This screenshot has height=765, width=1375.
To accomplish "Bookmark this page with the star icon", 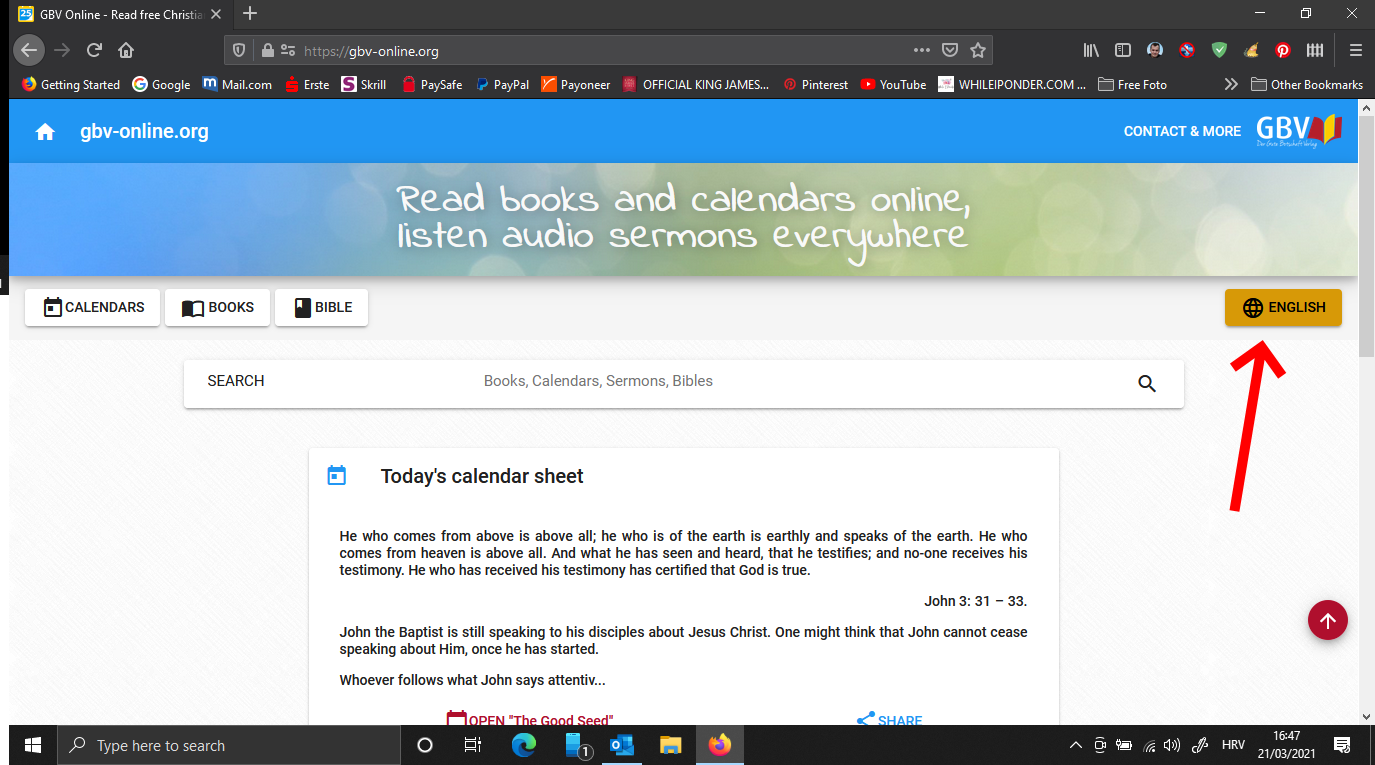I will pyautogui.click(x=978, y=50).
